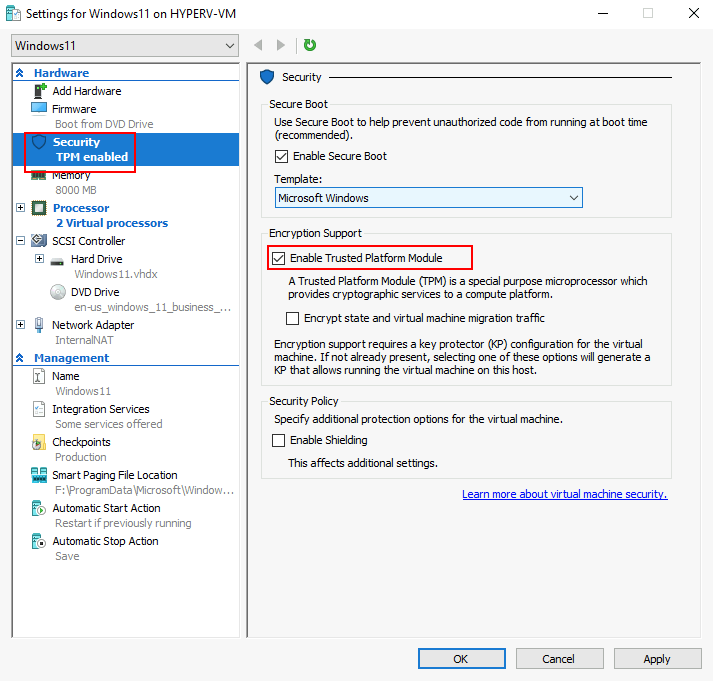Expand the Processor tree node

click(x=20, y=208)
